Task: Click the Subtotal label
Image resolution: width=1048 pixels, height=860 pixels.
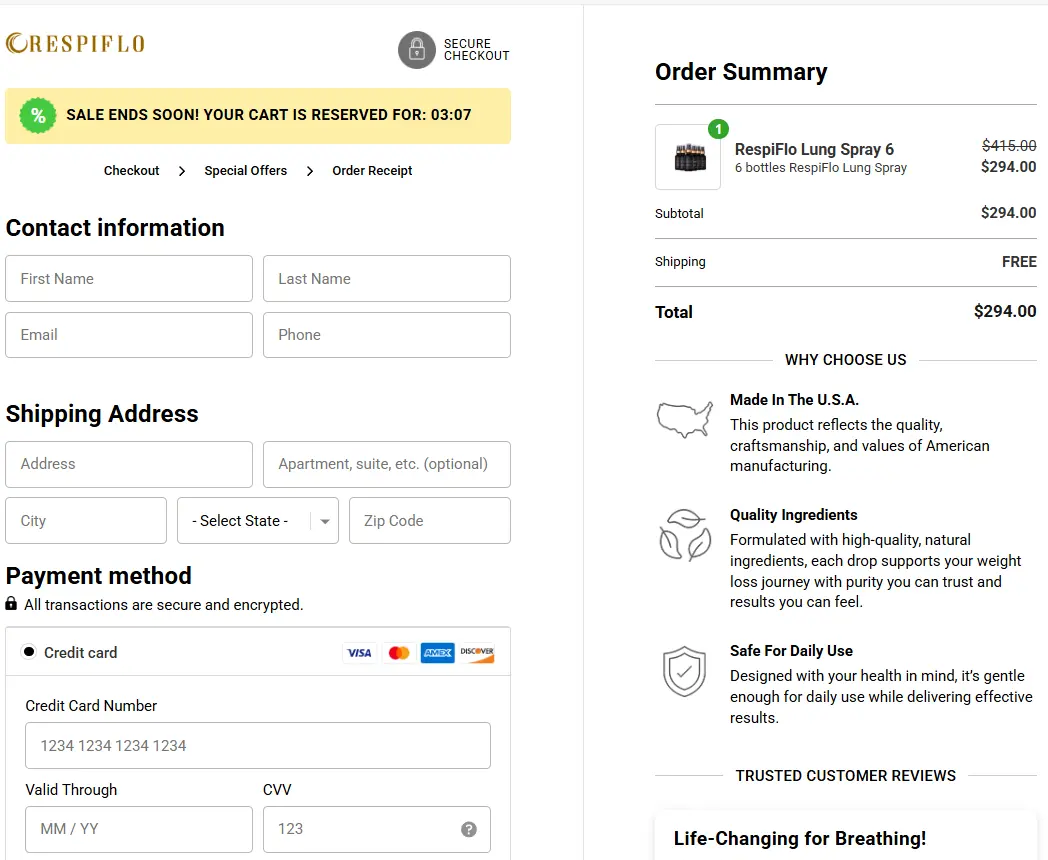Action: pyautogui.click(x=679, y=214)
